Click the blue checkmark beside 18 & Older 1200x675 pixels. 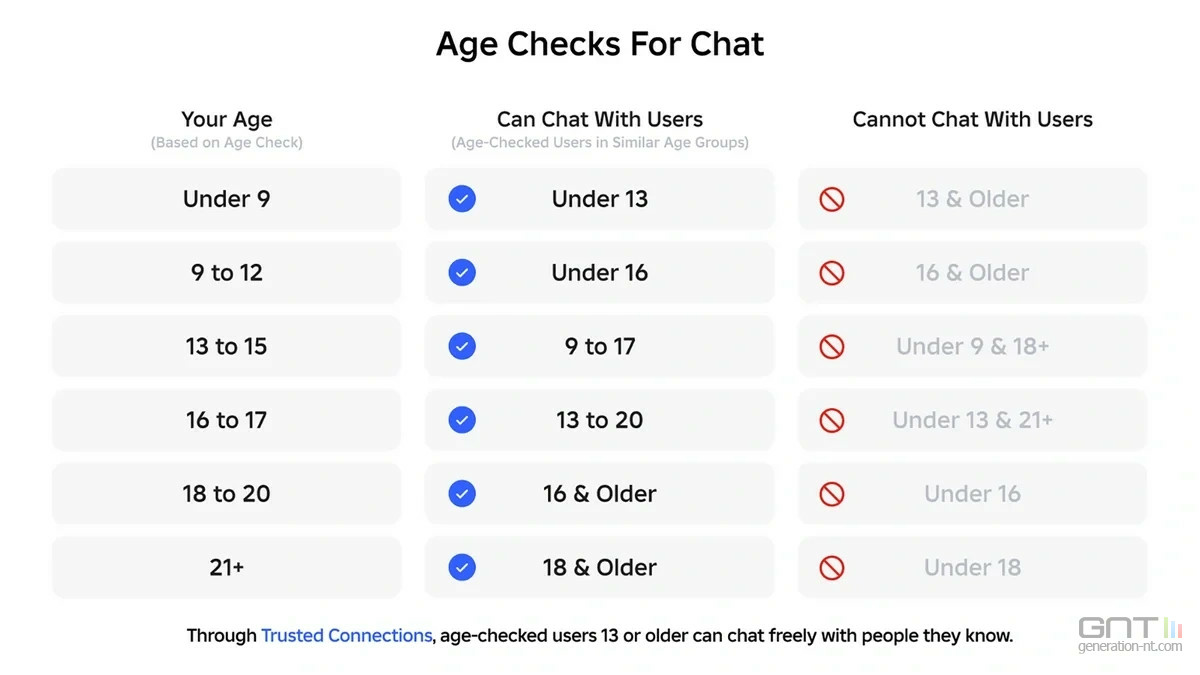pos(462,568)
